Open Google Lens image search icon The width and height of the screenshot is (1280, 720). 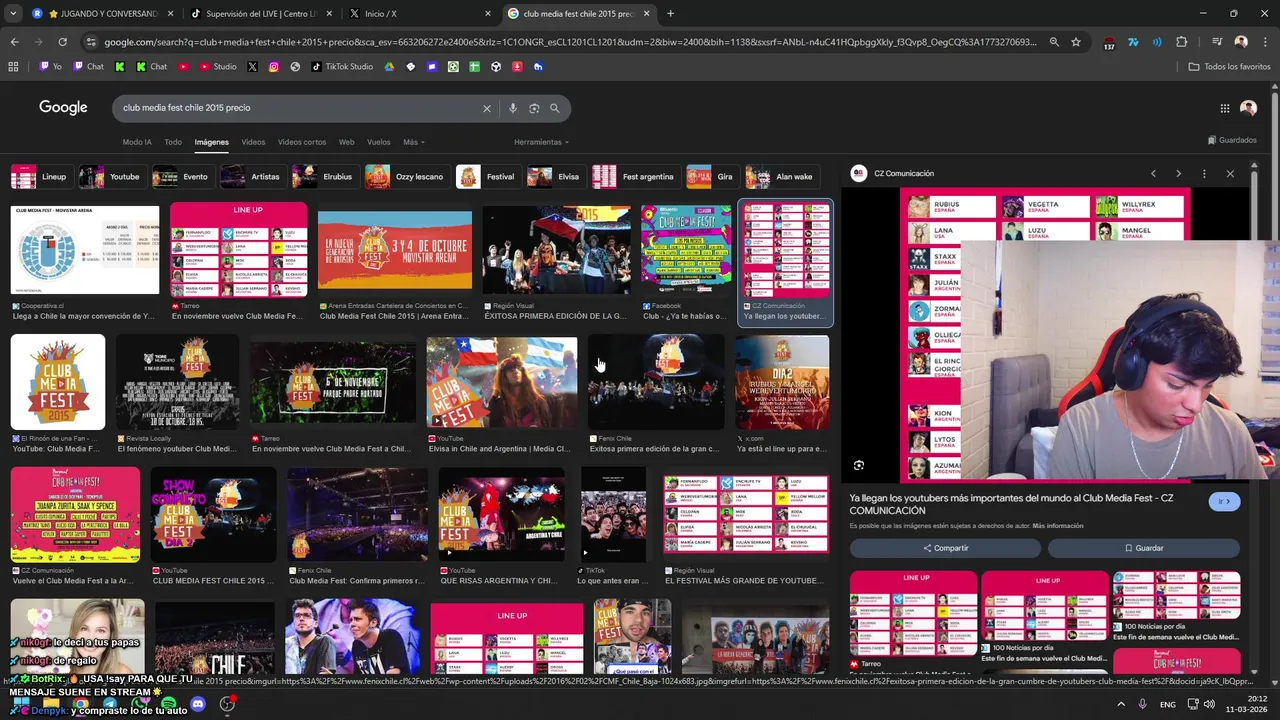[534, 108]
